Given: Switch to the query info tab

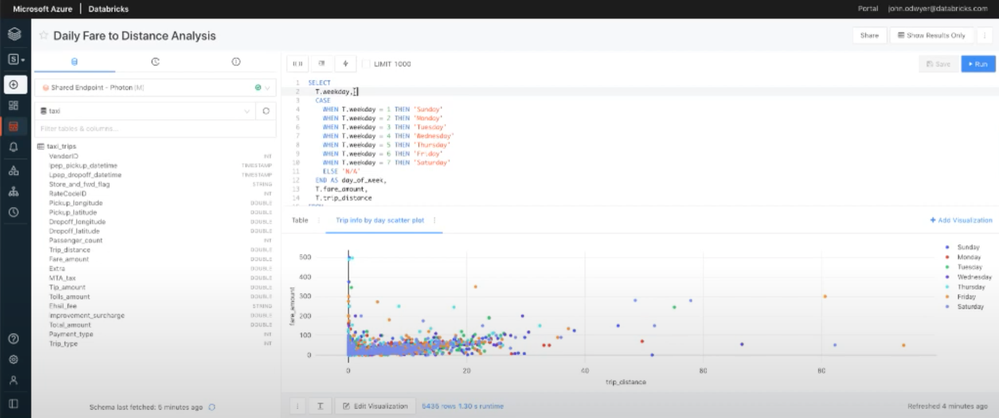Looking at the screenshot, I should (x=236, y=62).
